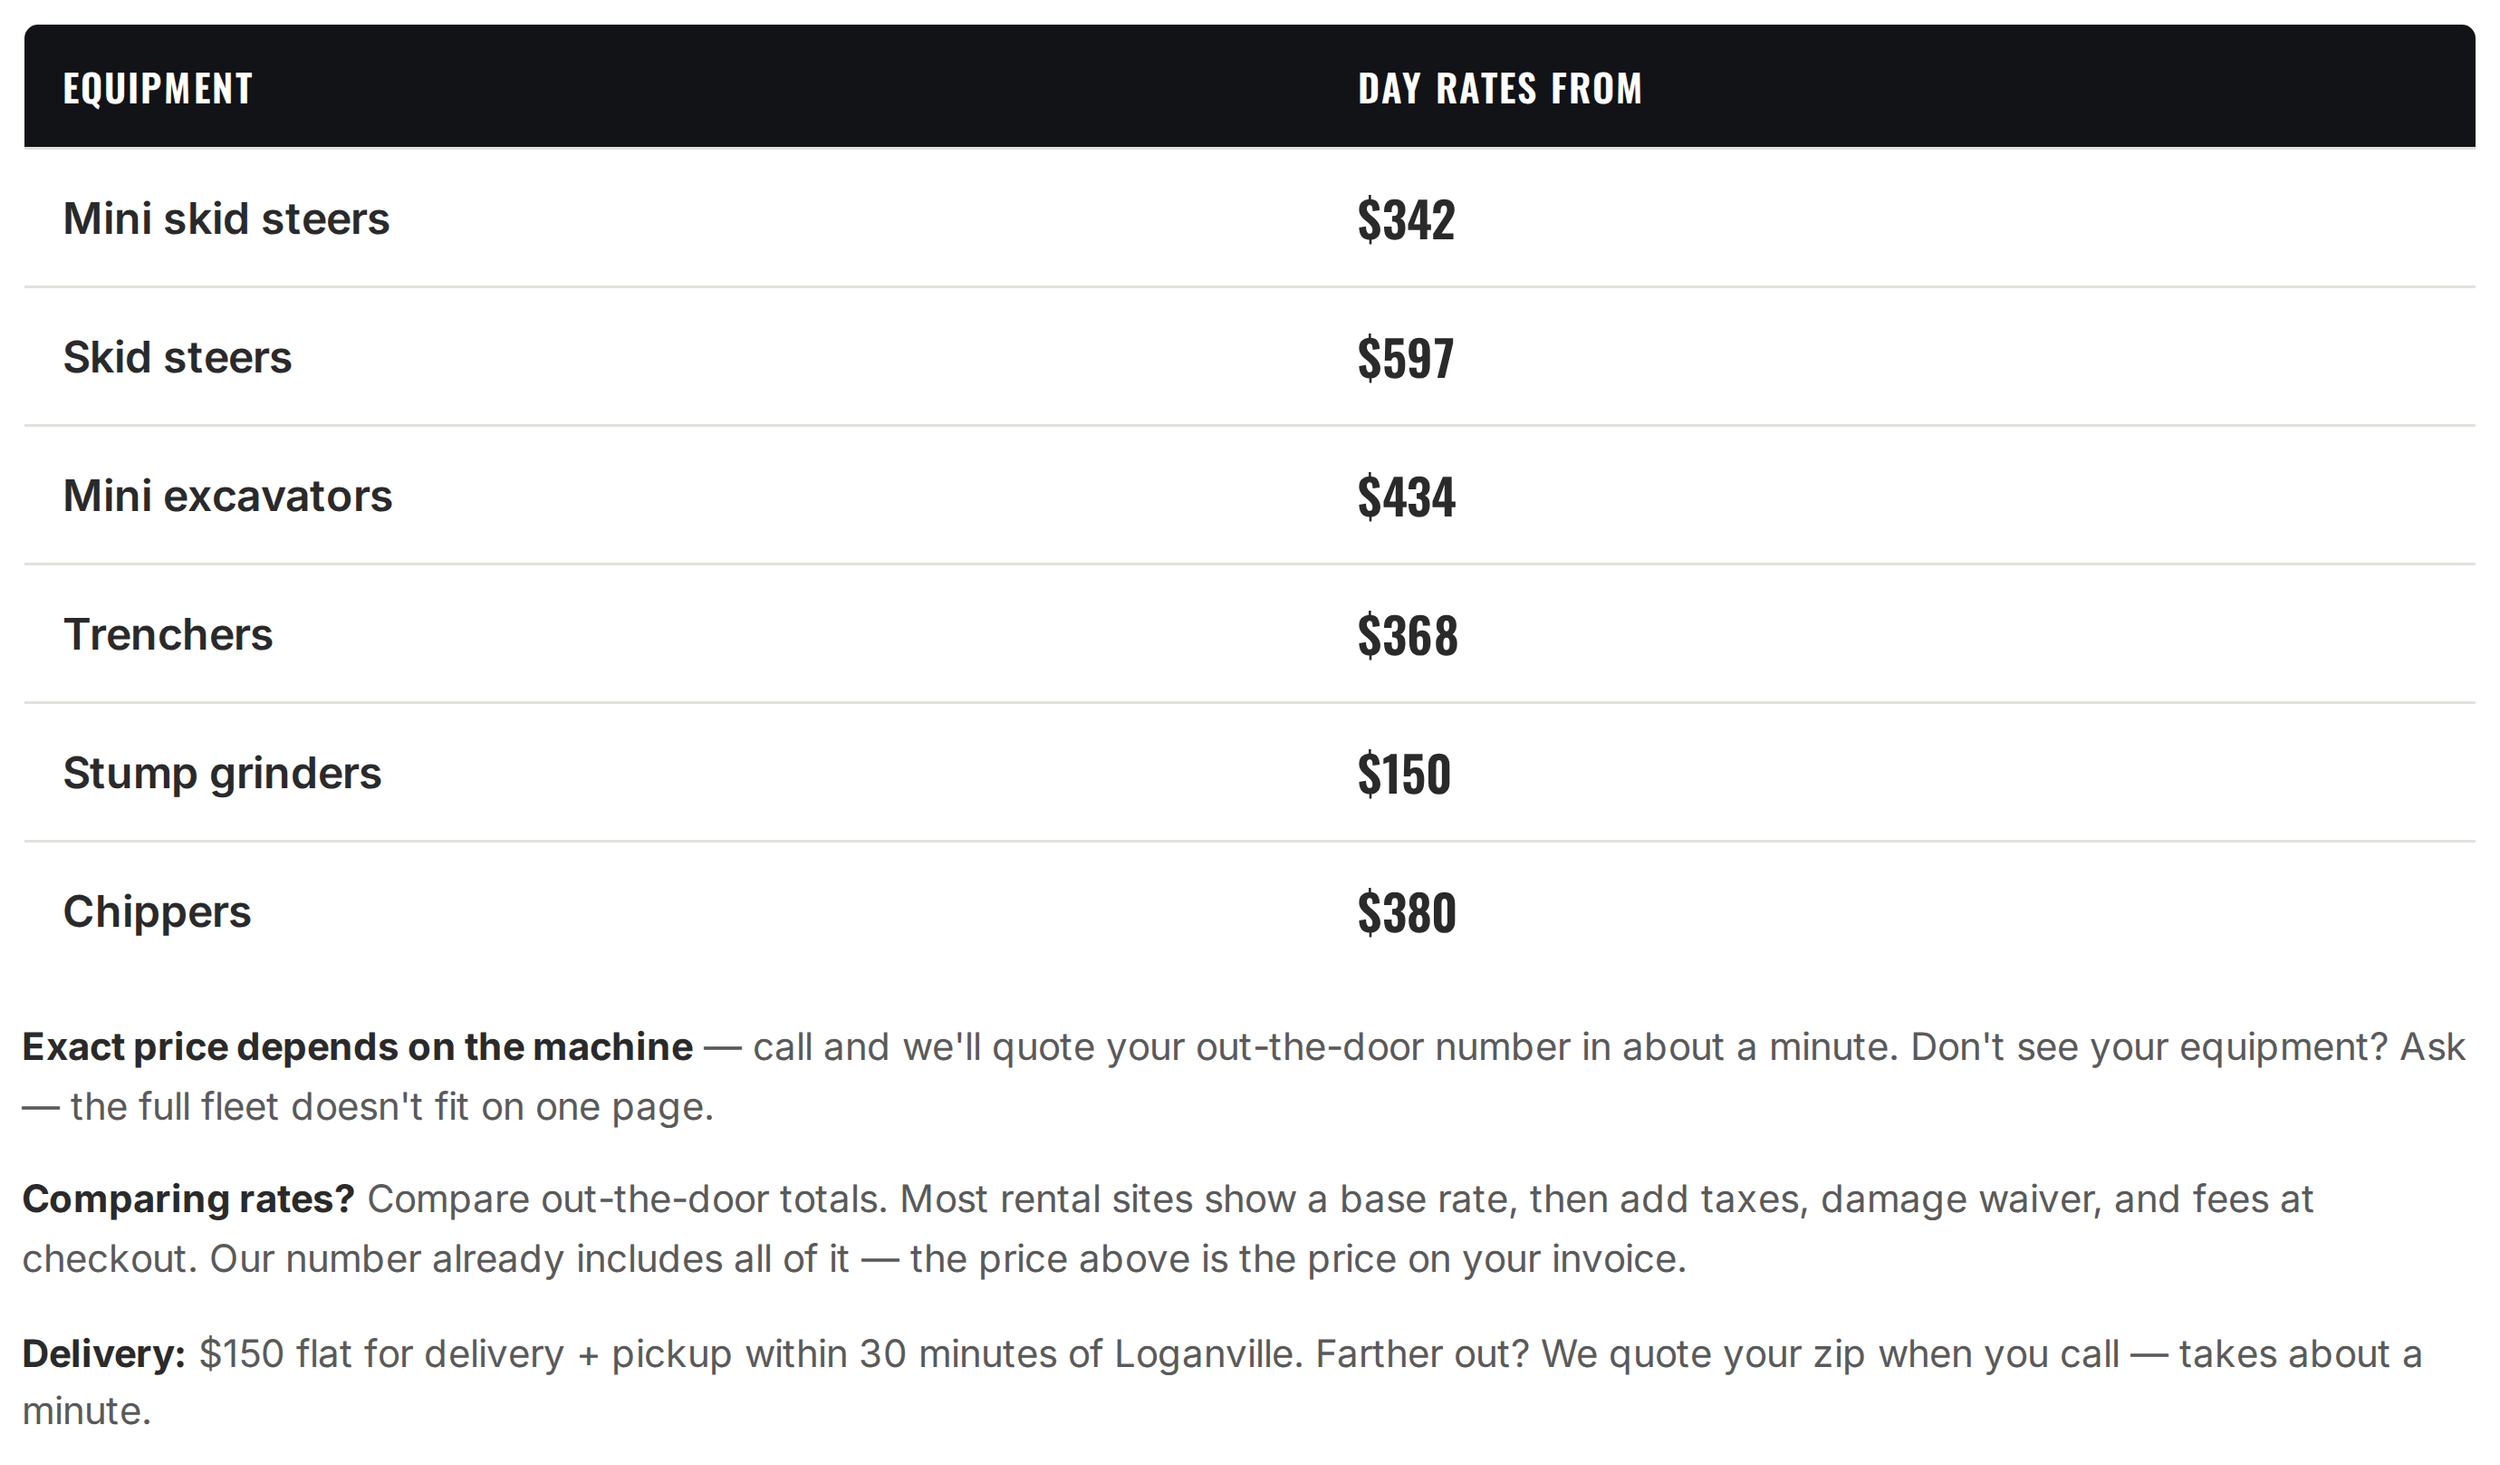This screenshot has width=2500, height=1465.
Task: Click the DAY RATES FROM column header
Action: click(1499, 88)
